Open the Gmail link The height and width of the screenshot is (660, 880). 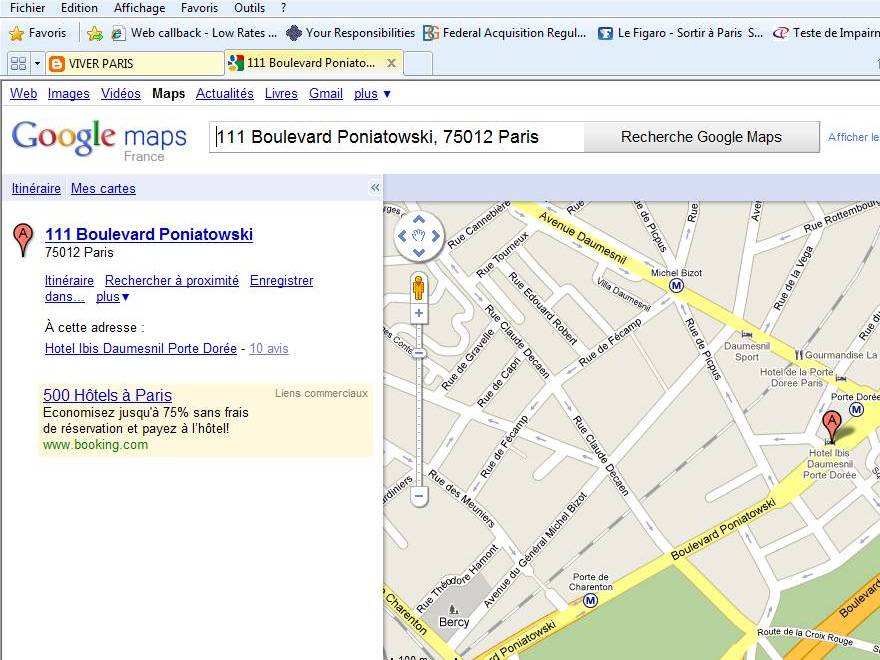[x=326, y=94]
